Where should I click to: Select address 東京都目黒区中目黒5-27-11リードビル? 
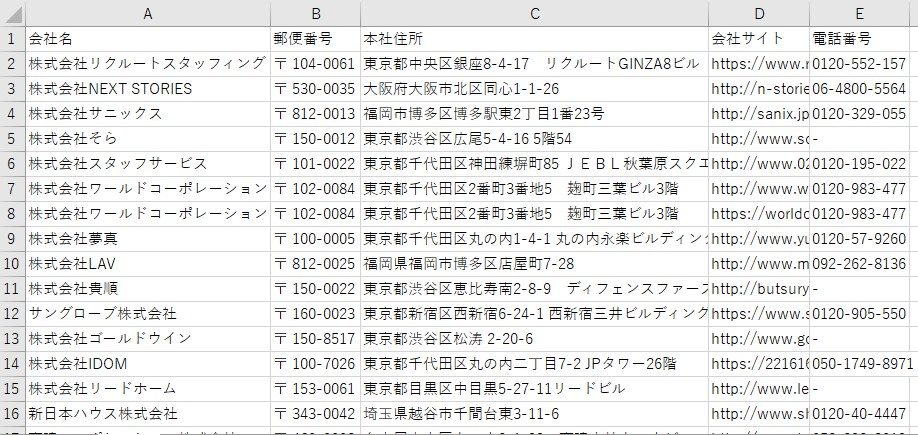(x=535, y=389)
